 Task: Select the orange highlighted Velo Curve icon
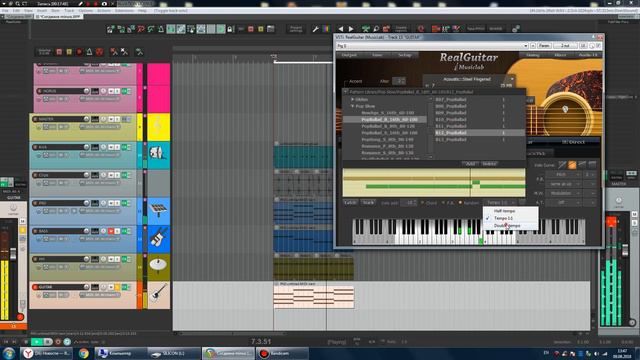click(x=572, y=164)
